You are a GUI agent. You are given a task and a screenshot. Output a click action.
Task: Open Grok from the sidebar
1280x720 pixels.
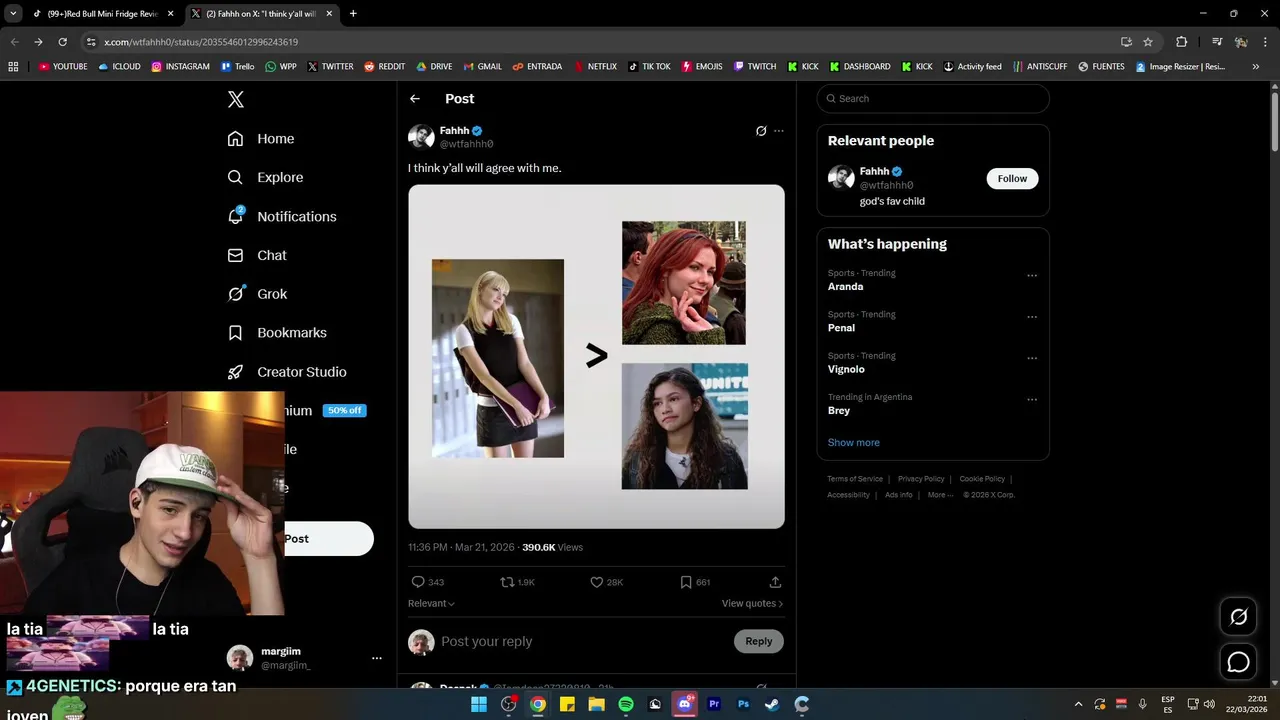pyautogui.click(x=257, y=294)
